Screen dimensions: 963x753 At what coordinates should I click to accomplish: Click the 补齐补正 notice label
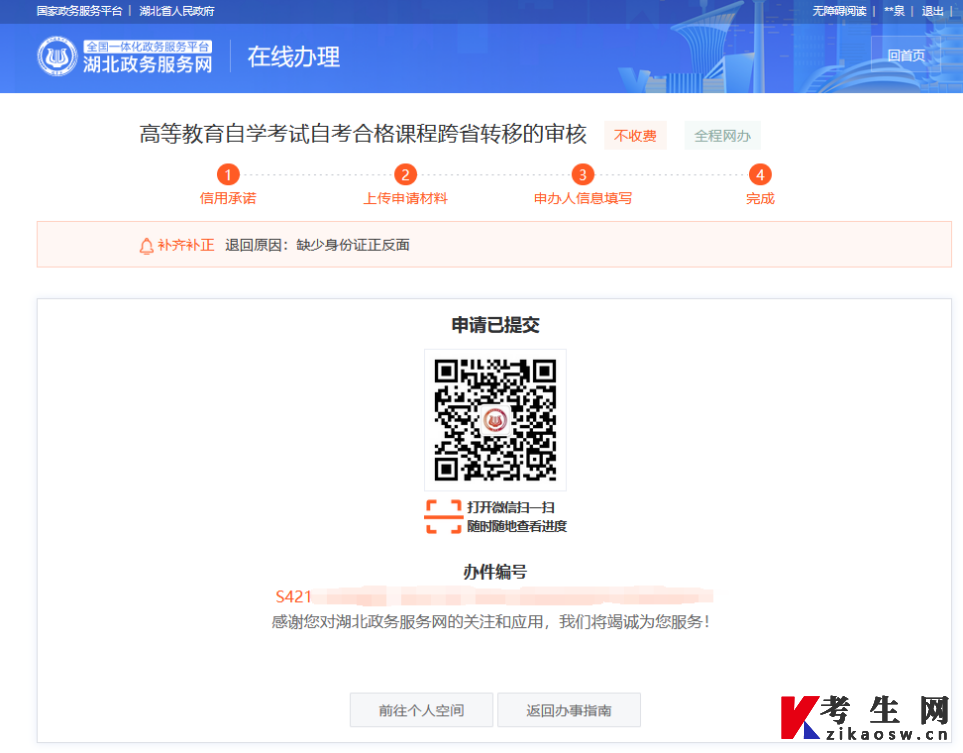point(186,245)
